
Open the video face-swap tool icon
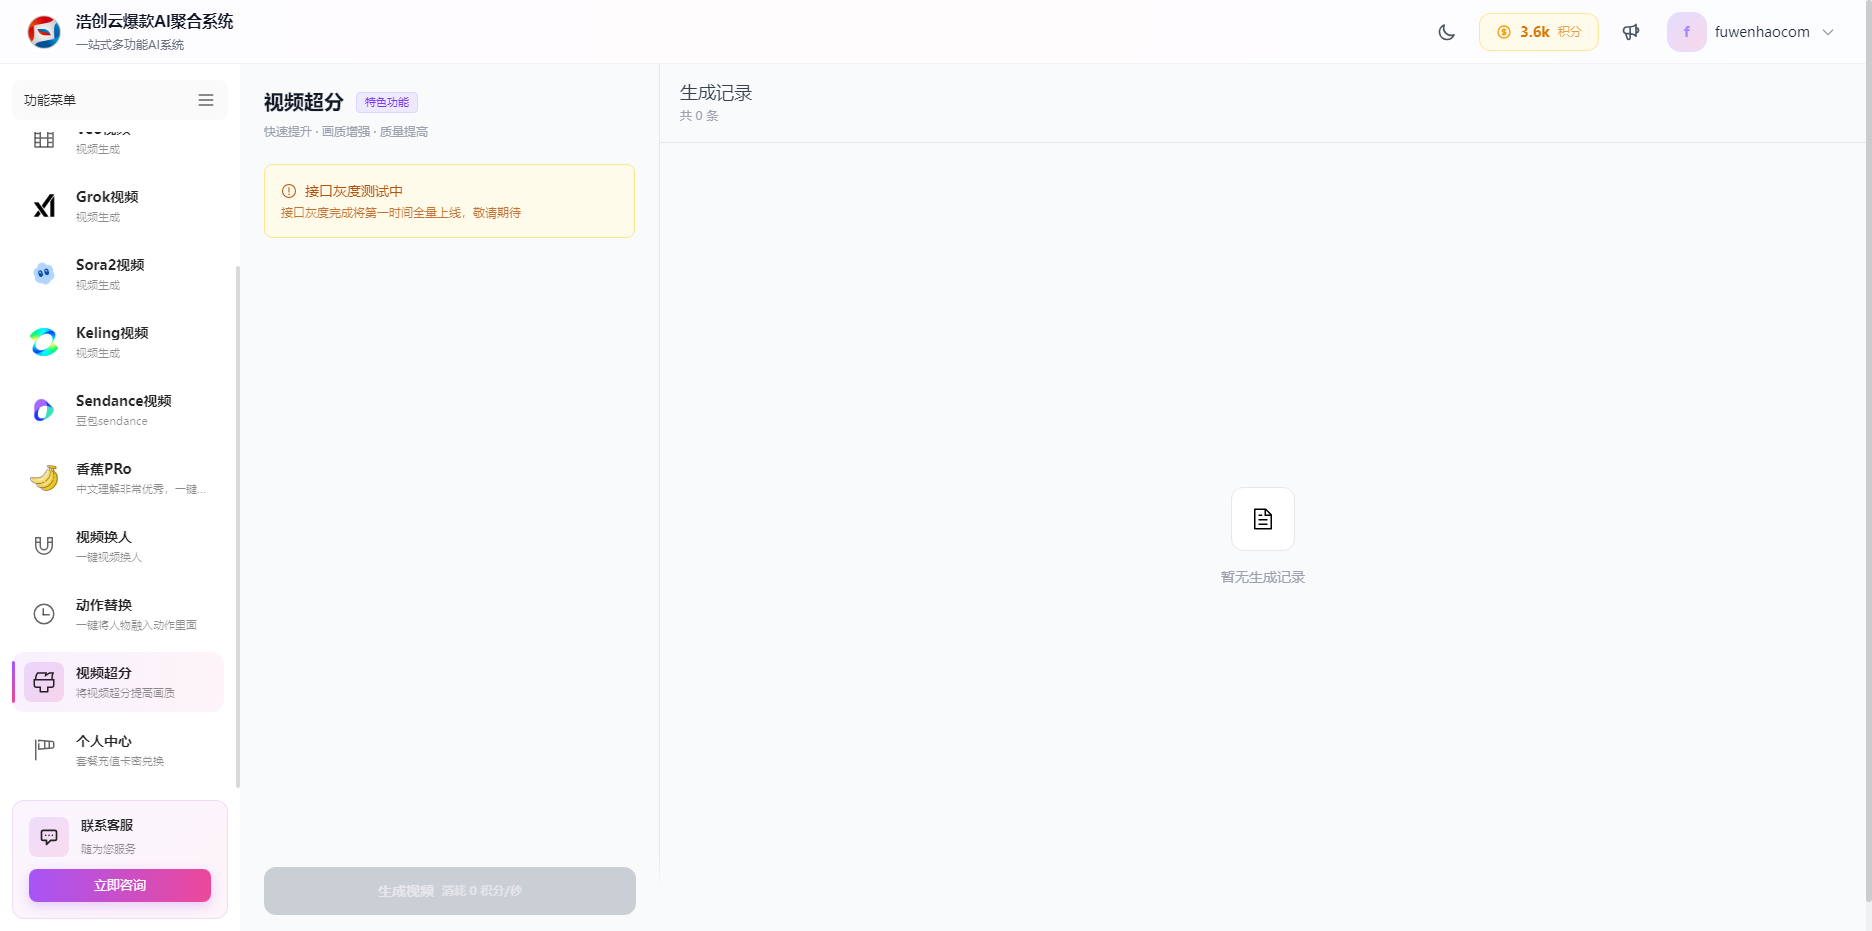44,546
